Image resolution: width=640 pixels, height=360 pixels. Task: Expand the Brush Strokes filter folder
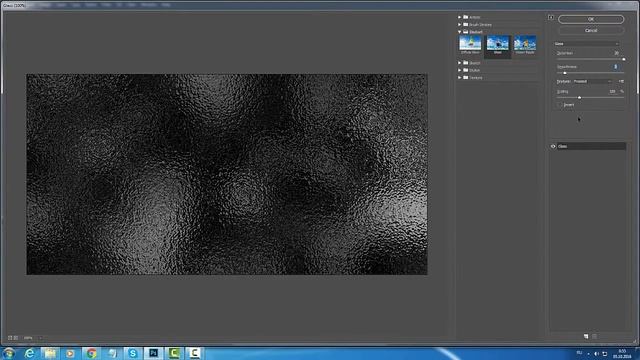460,24
